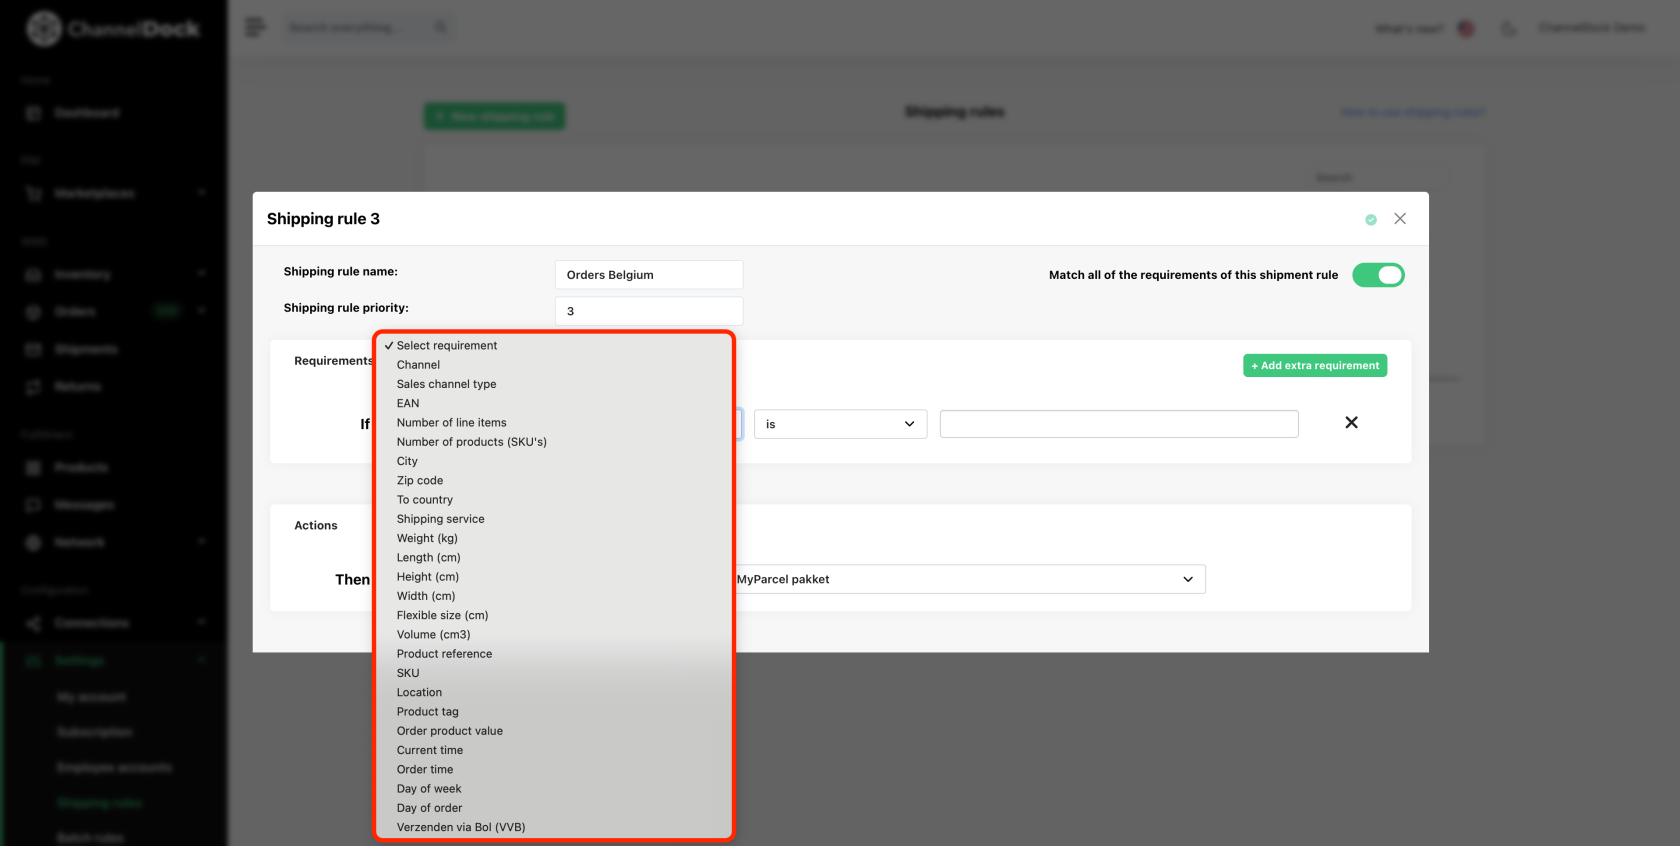
Task: Toggle sidebar with the hamburger menu icon
Action: 255,27
